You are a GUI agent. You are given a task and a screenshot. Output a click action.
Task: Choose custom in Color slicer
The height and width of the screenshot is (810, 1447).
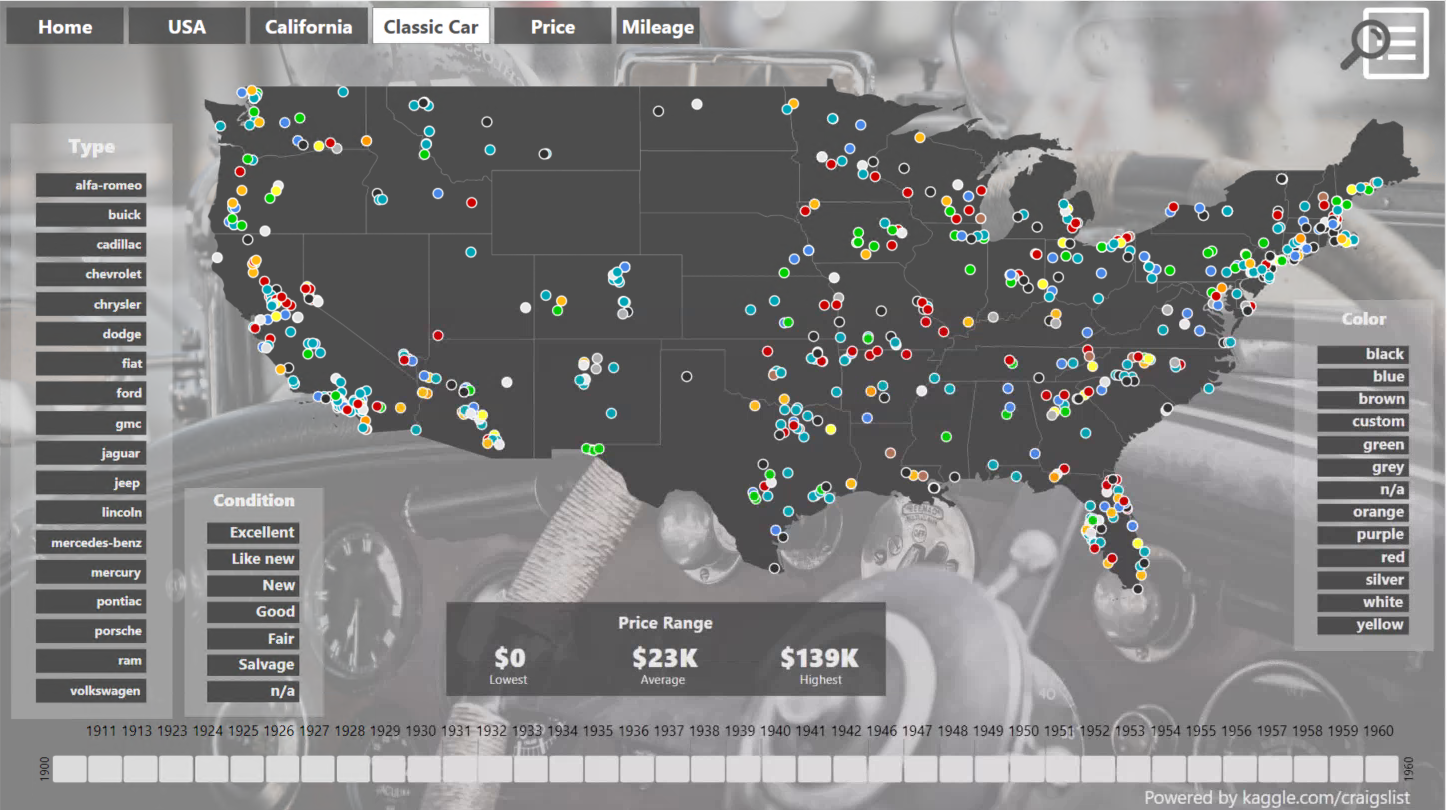pos(1363,422)
